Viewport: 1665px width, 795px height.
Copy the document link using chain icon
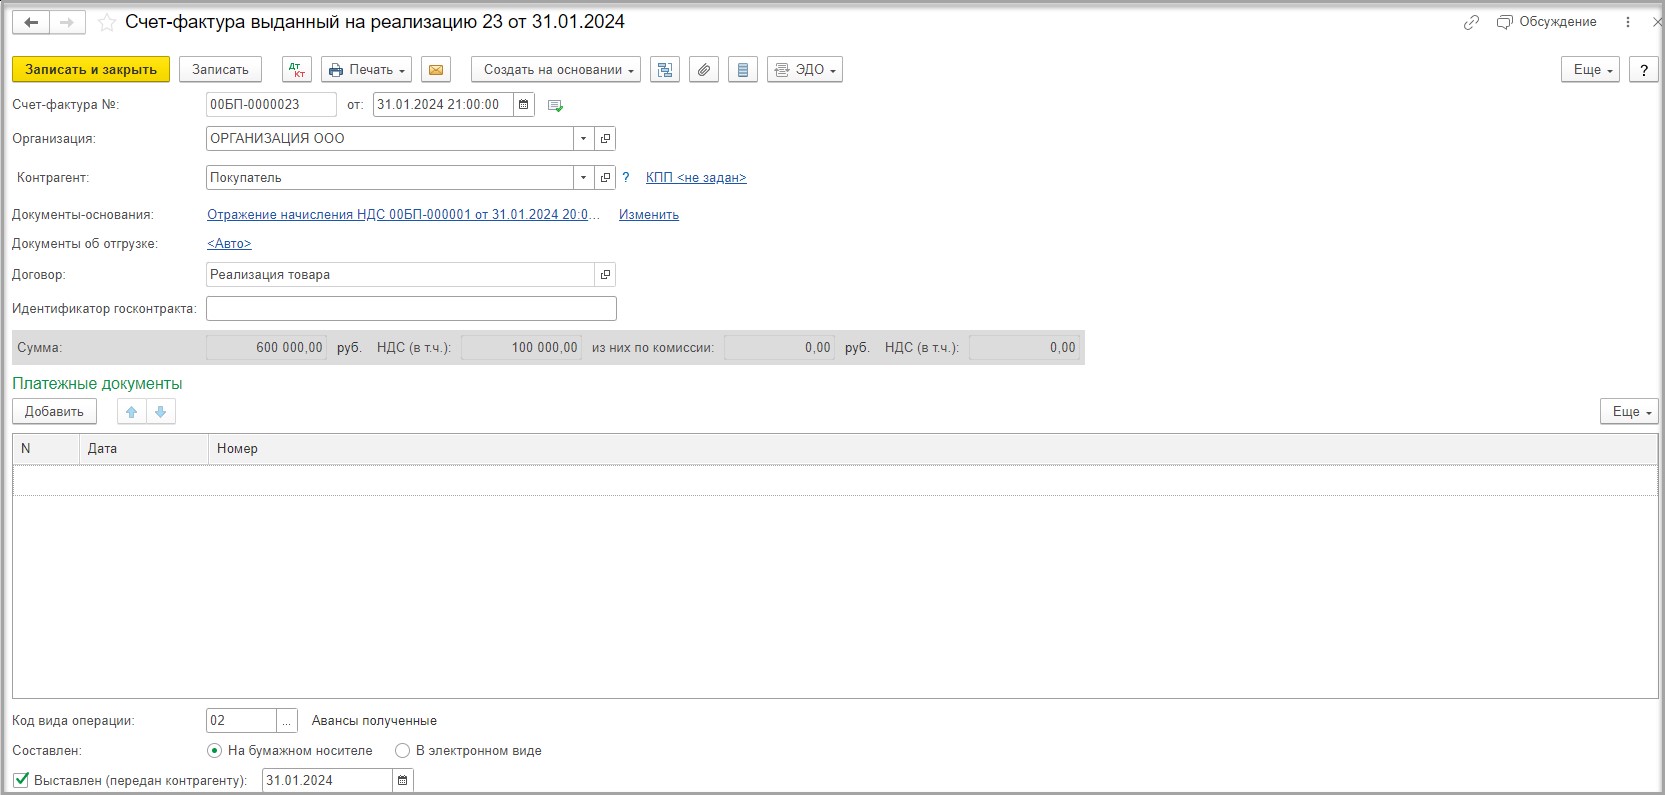(1471, 22)
